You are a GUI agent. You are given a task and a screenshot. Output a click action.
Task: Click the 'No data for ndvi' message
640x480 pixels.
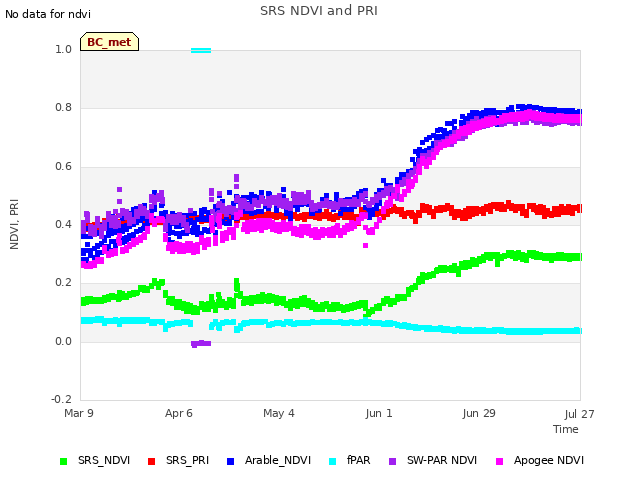(x=48, y=14)
